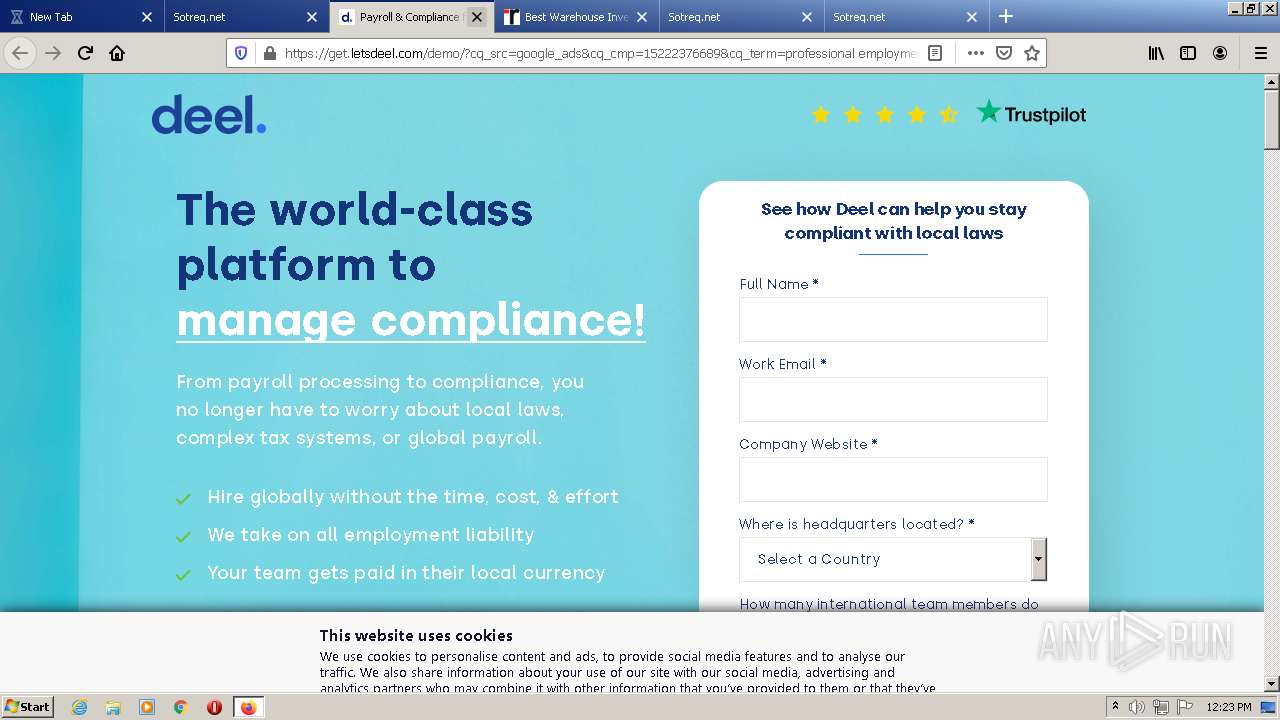Open Firefox account icon
The width and height of the screenshot is (1280, 720).
1220,53
